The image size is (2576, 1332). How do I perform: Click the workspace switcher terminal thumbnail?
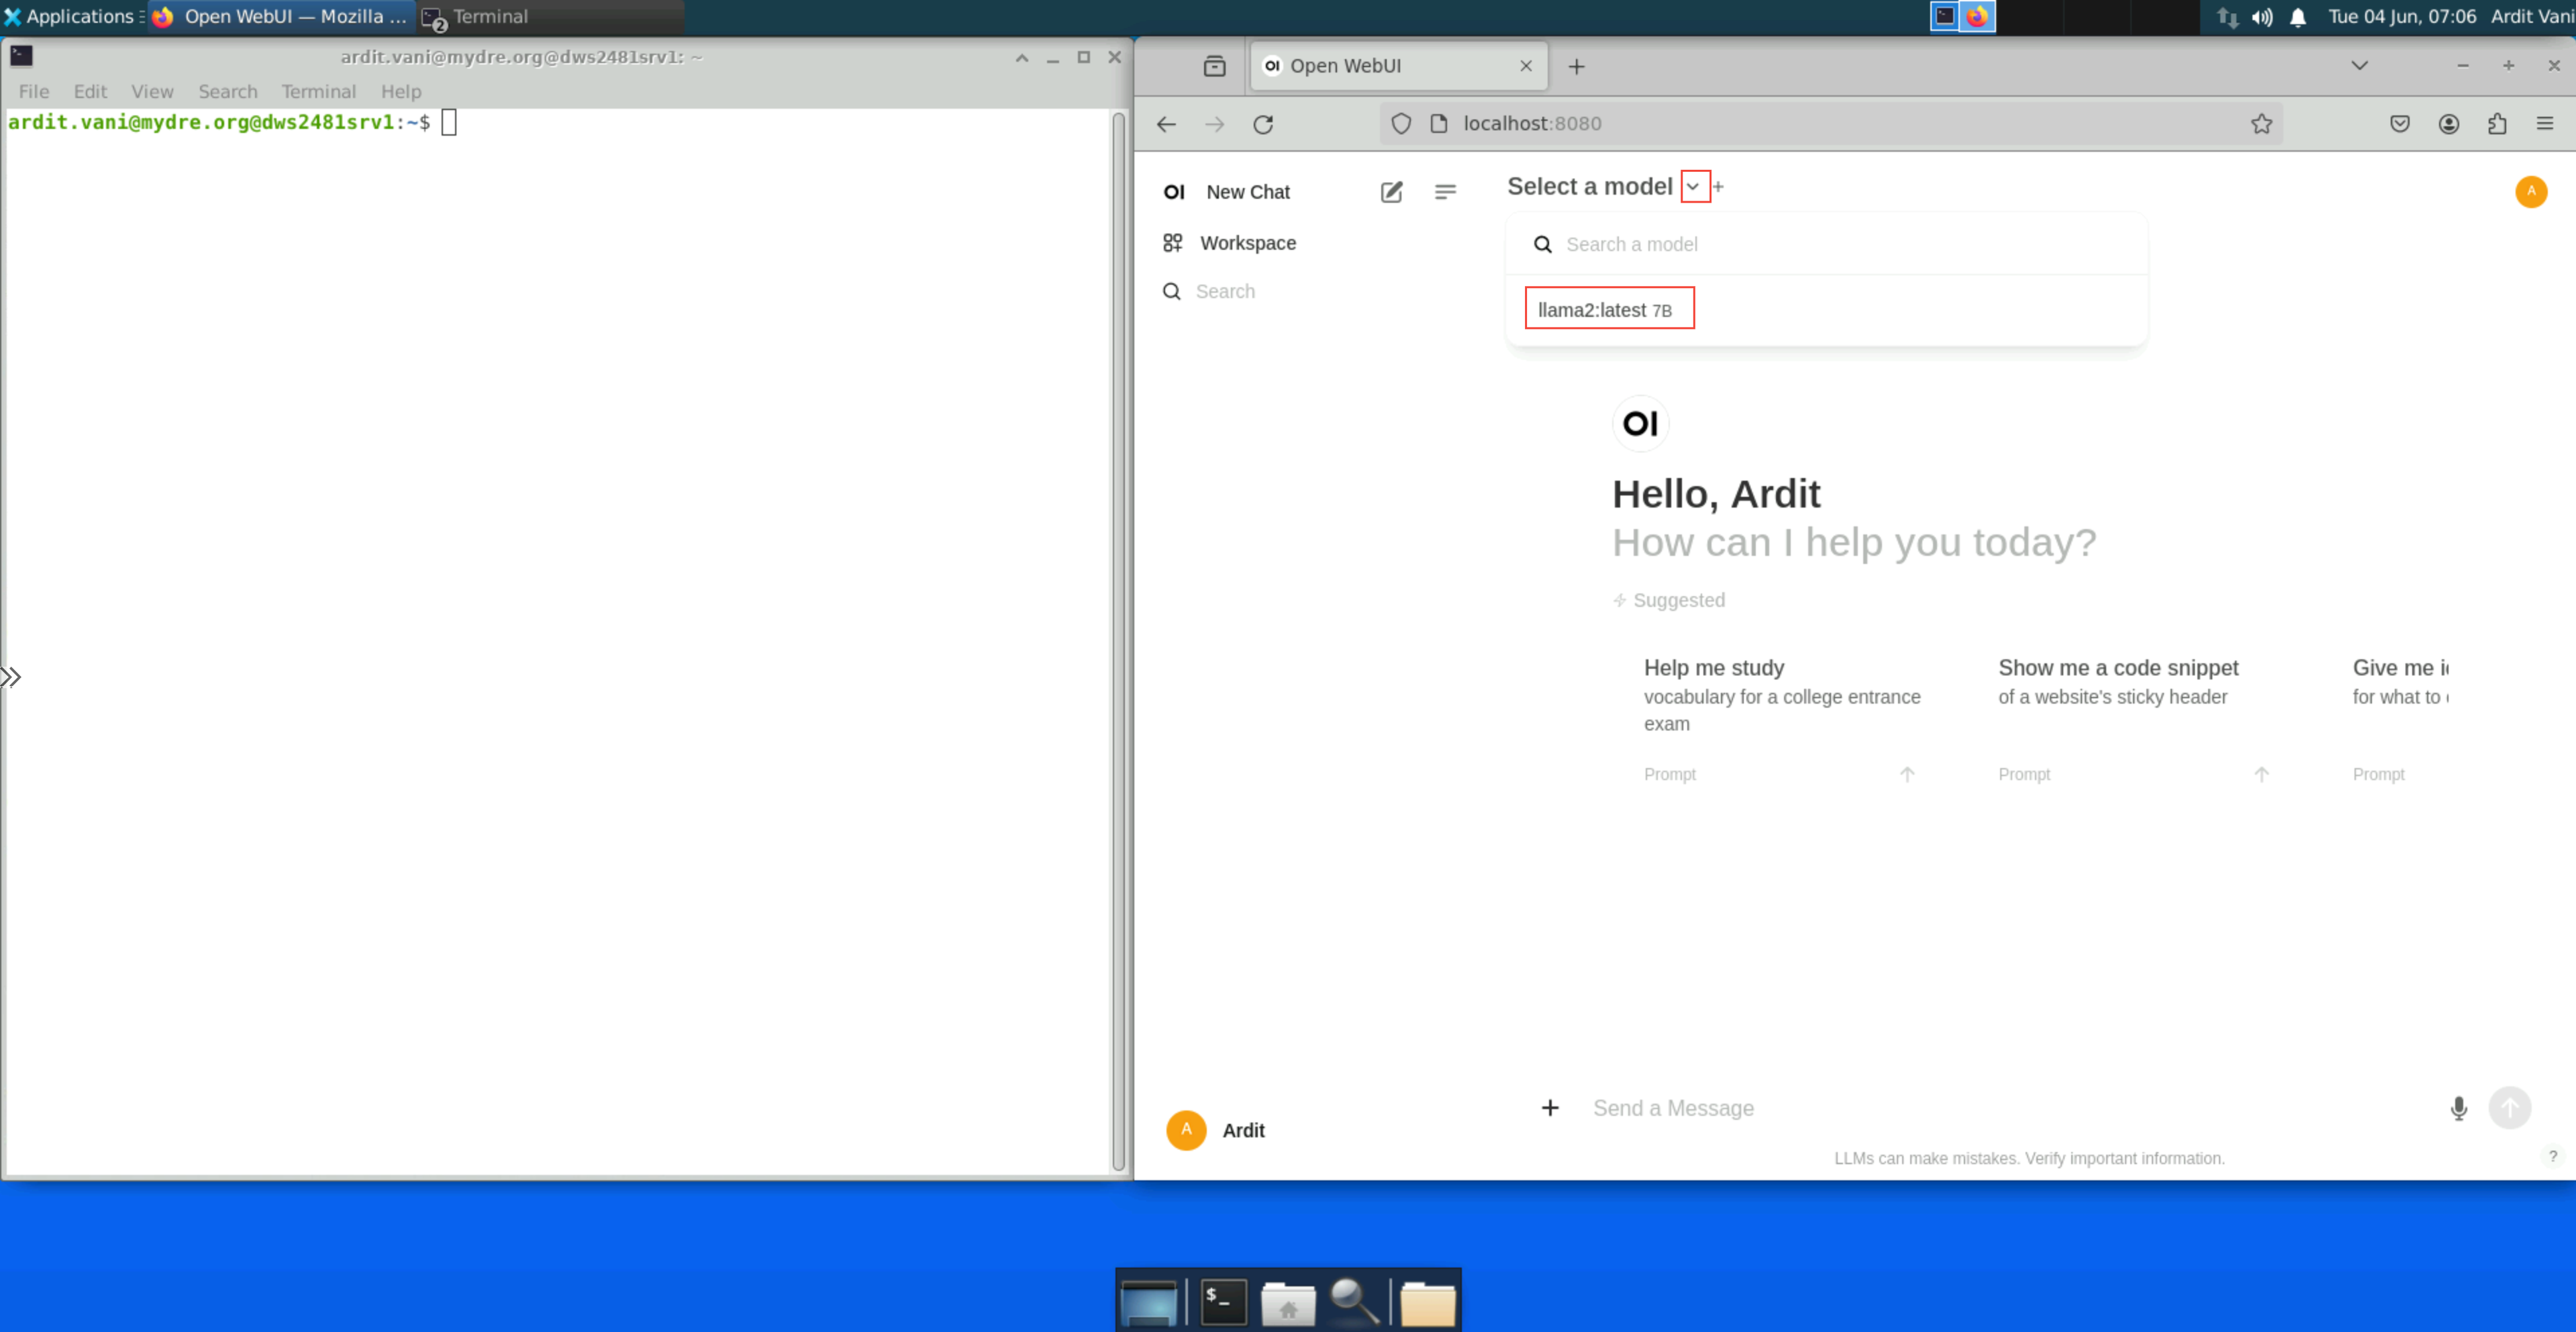(x=1944, y=16)
